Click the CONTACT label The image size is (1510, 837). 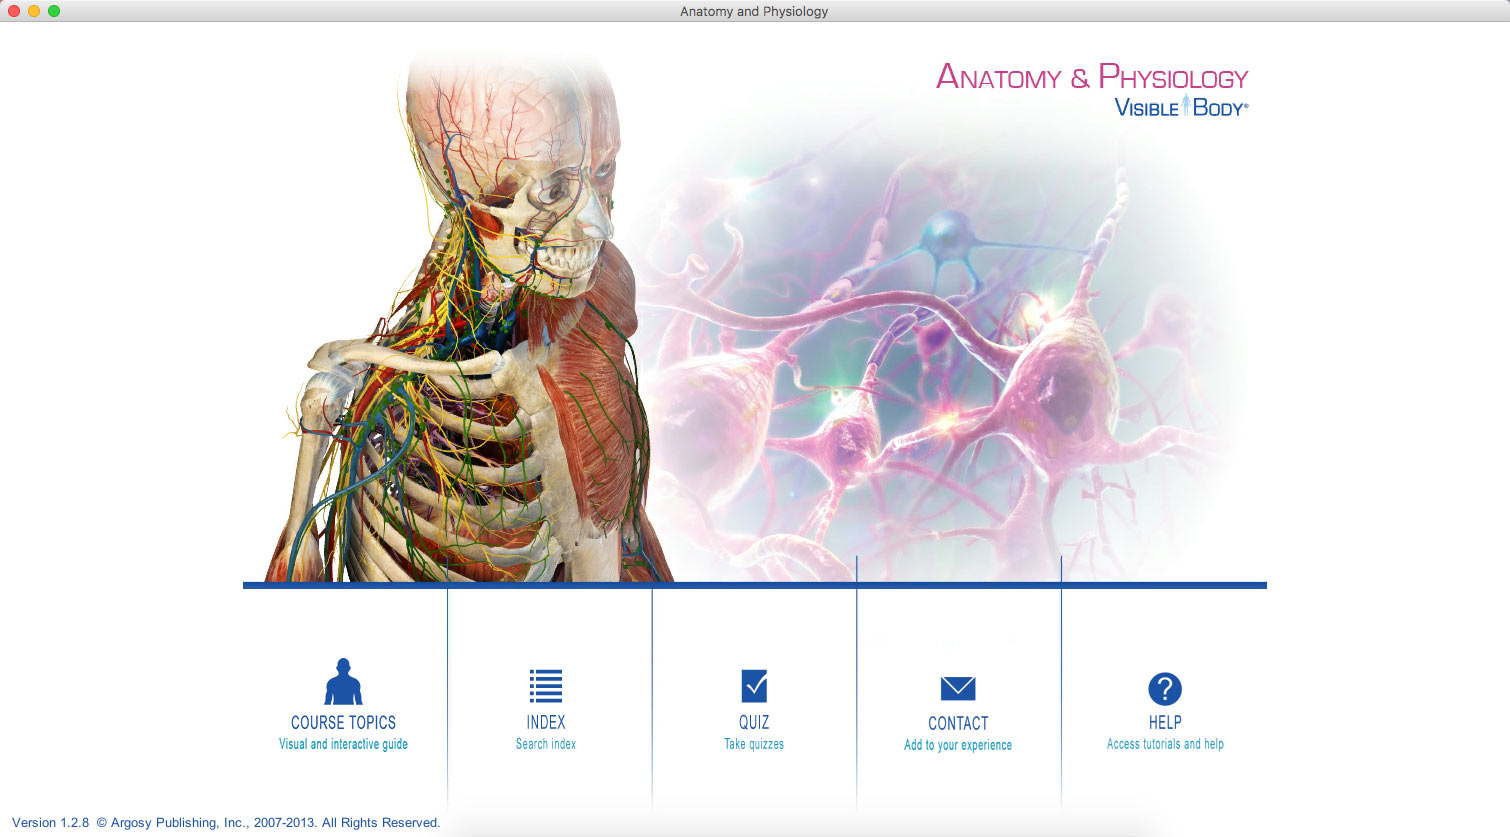pos(958,723)
